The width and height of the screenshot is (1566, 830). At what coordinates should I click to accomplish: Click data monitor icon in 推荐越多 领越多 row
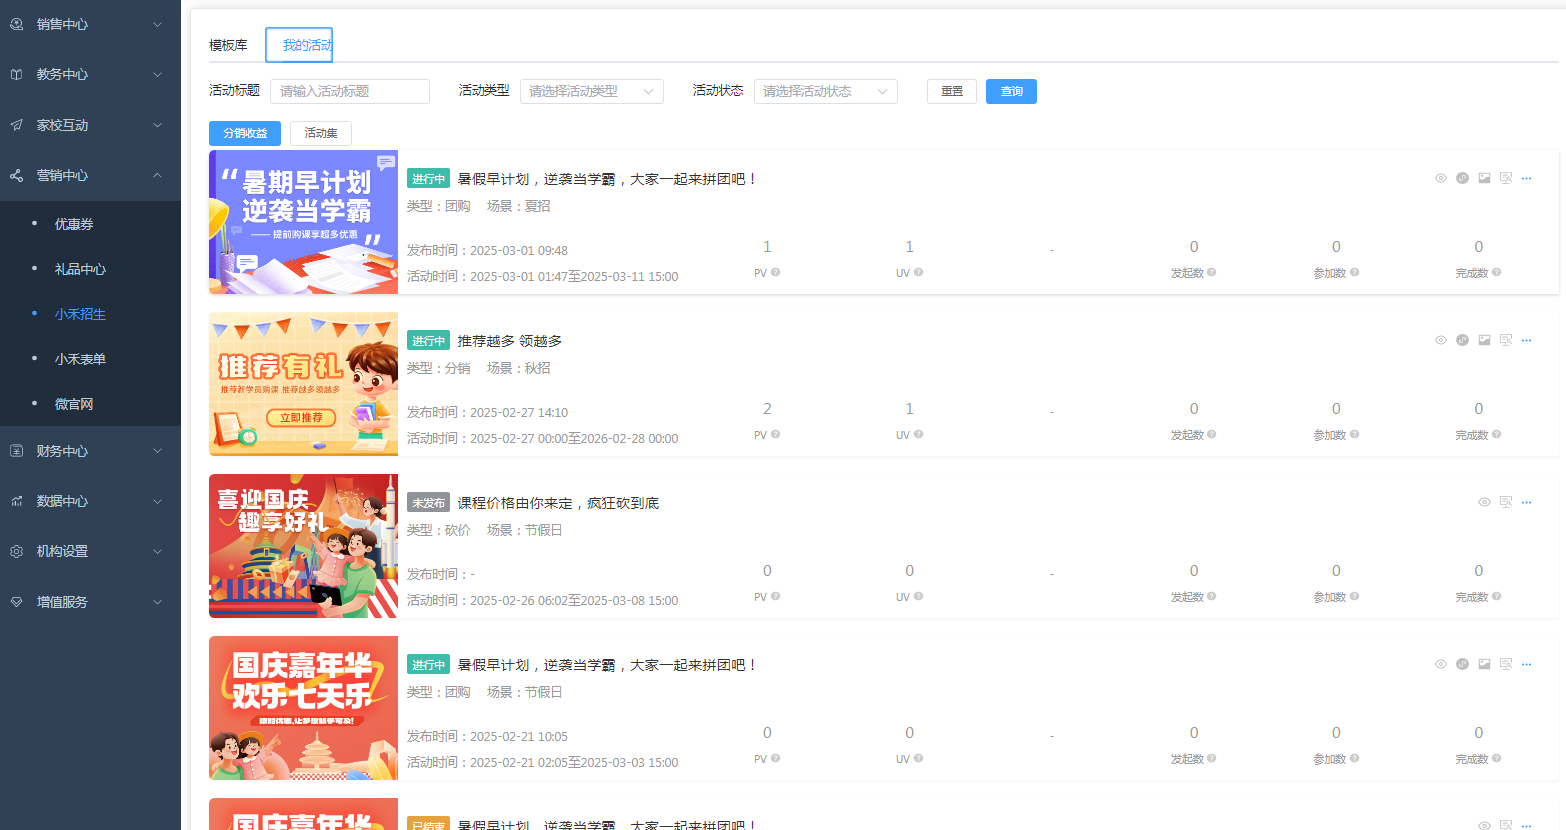tap(1505, 340)
